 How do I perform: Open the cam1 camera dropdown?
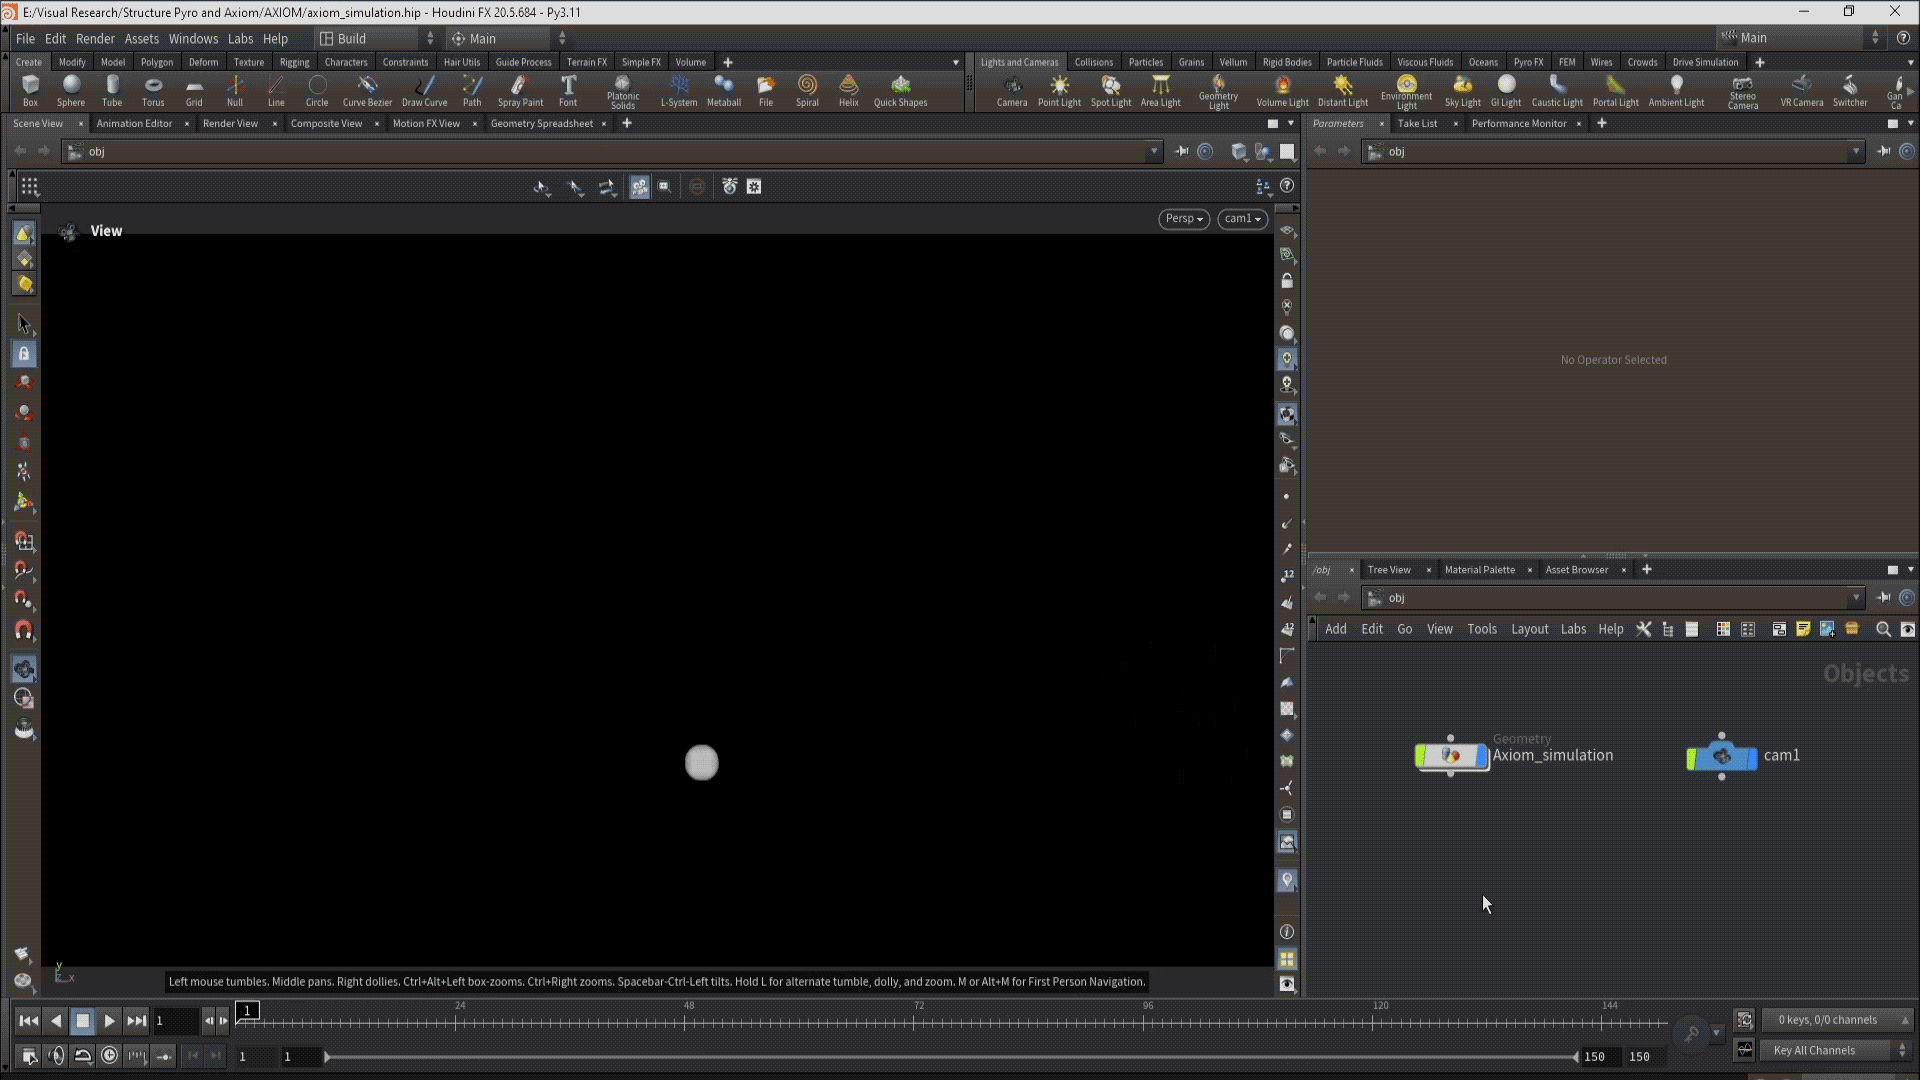click(1242, 219)
